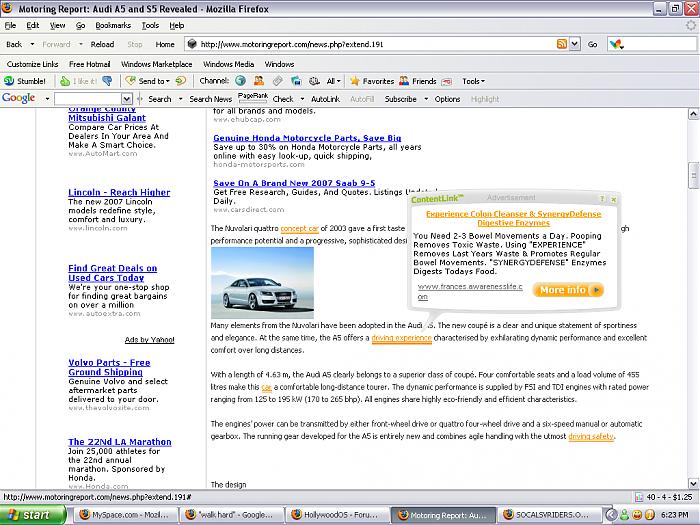Screen dimensions: 700x525
Task: Select the globe channel icon
Action: point(240,81)
